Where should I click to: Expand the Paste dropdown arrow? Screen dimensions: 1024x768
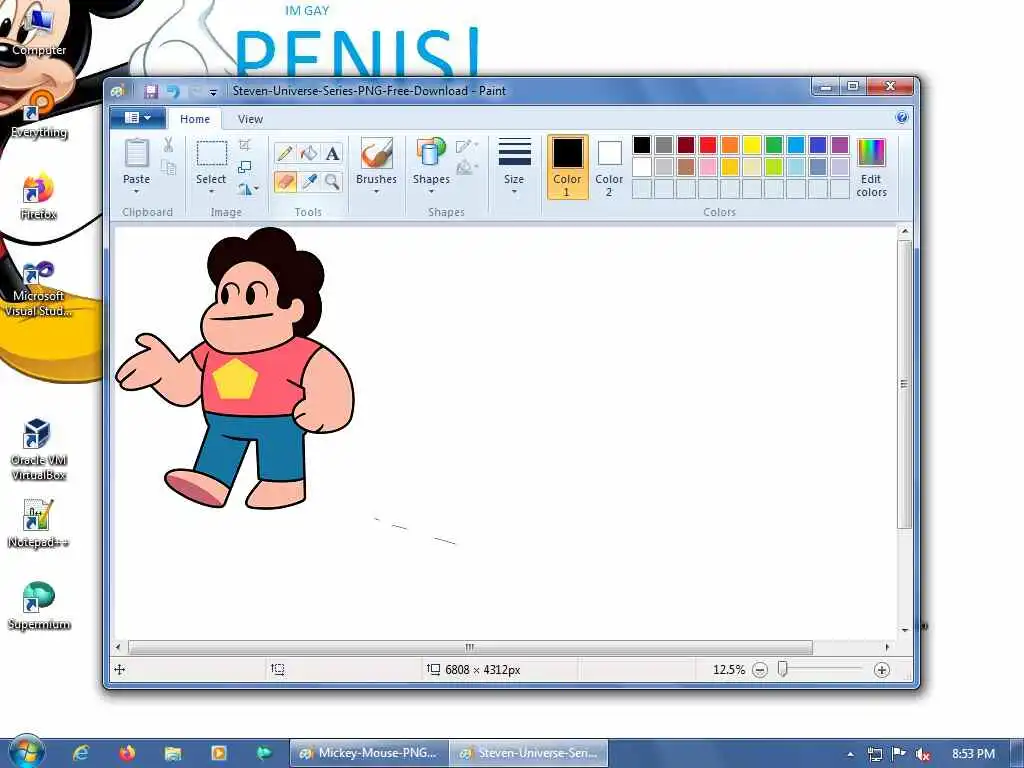click(x=136, y=191)
